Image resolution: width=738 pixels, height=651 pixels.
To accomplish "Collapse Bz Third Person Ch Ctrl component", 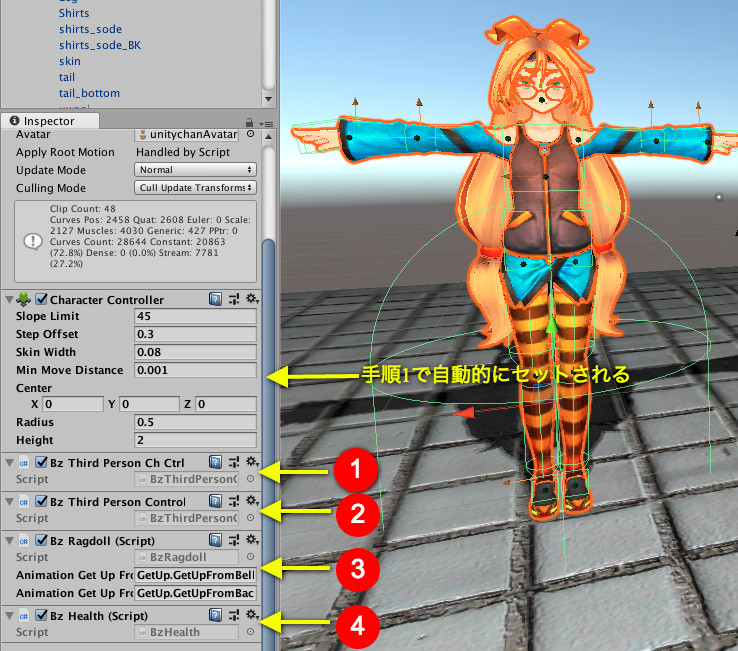I will pos(9,463).
